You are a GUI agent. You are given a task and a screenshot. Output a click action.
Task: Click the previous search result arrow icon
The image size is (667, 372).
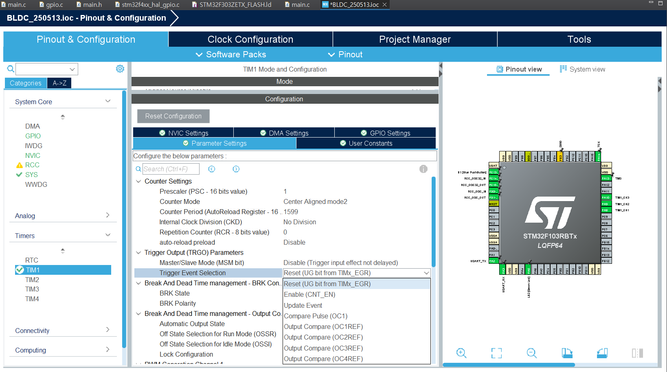211,169
